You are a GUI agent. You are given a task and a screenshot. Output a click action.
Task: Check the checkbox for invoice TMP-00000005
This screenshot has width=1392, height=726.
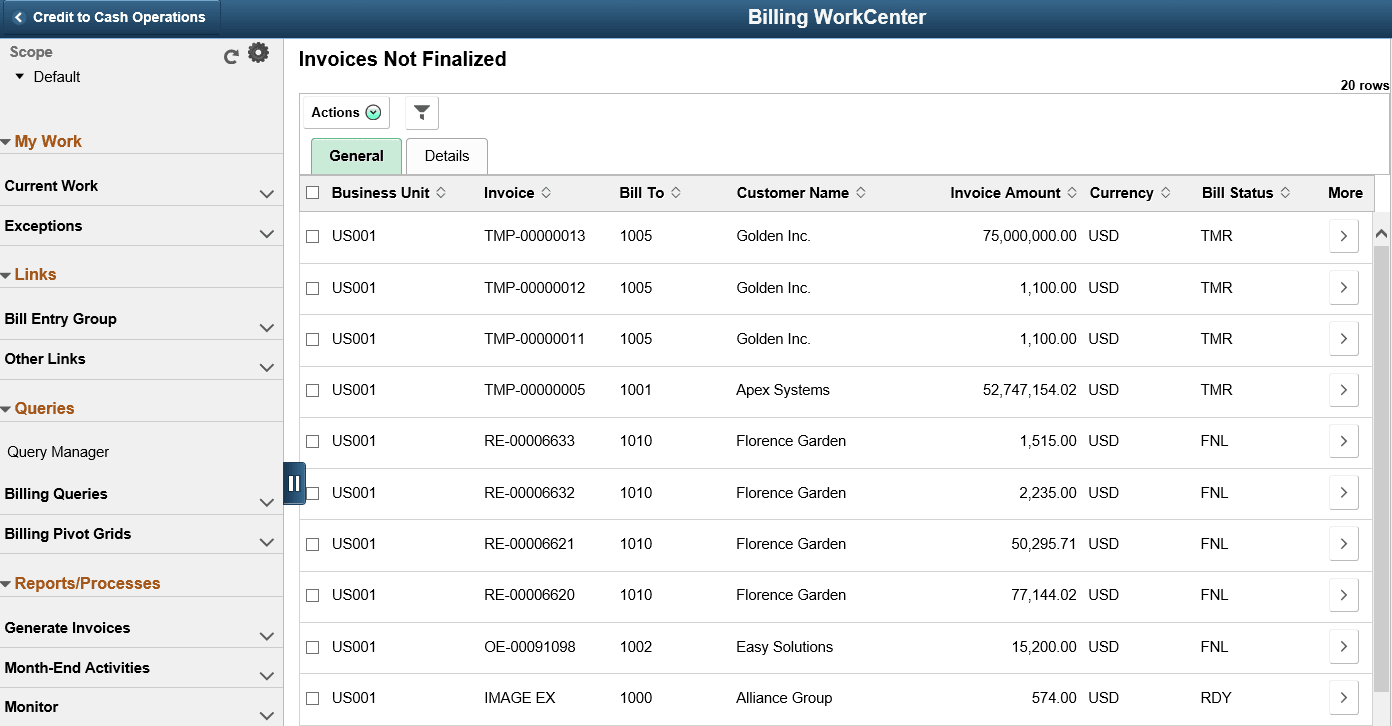[313, 389]
